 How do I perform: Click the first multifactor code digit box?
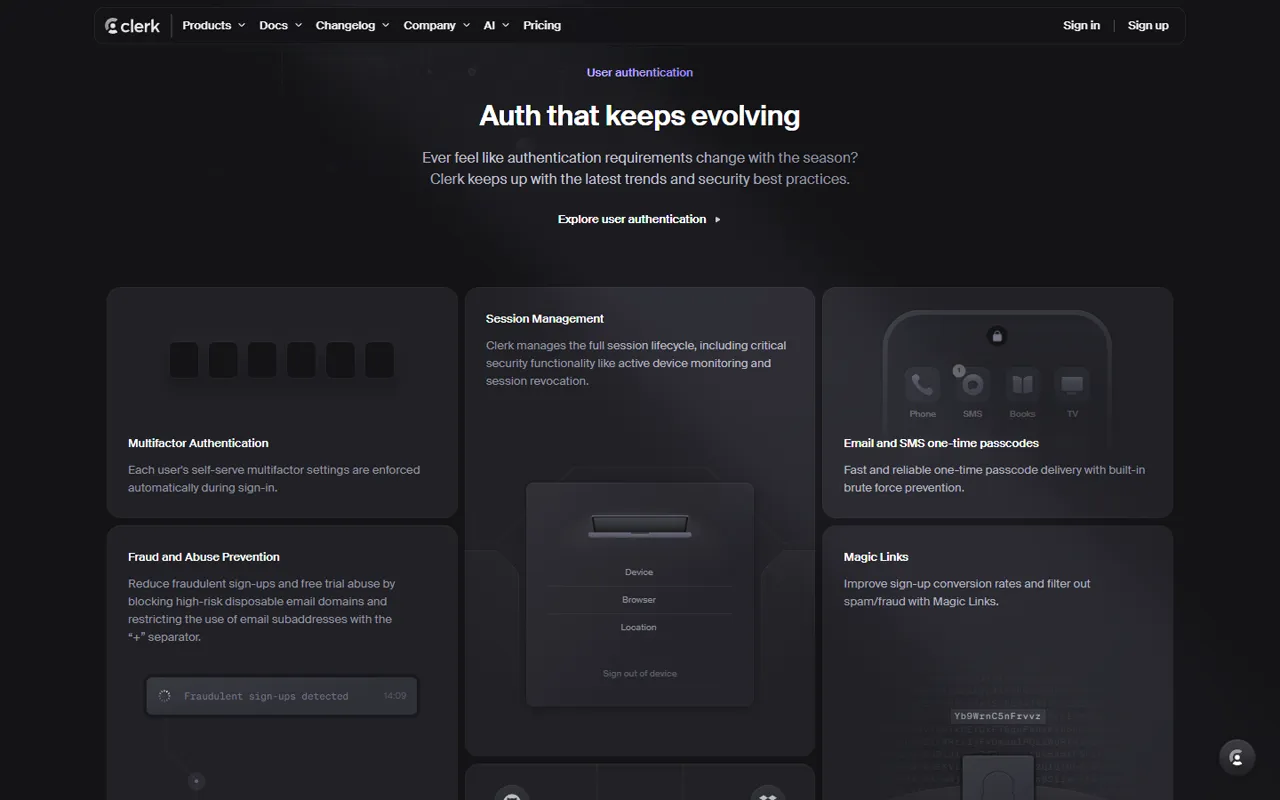183,360
